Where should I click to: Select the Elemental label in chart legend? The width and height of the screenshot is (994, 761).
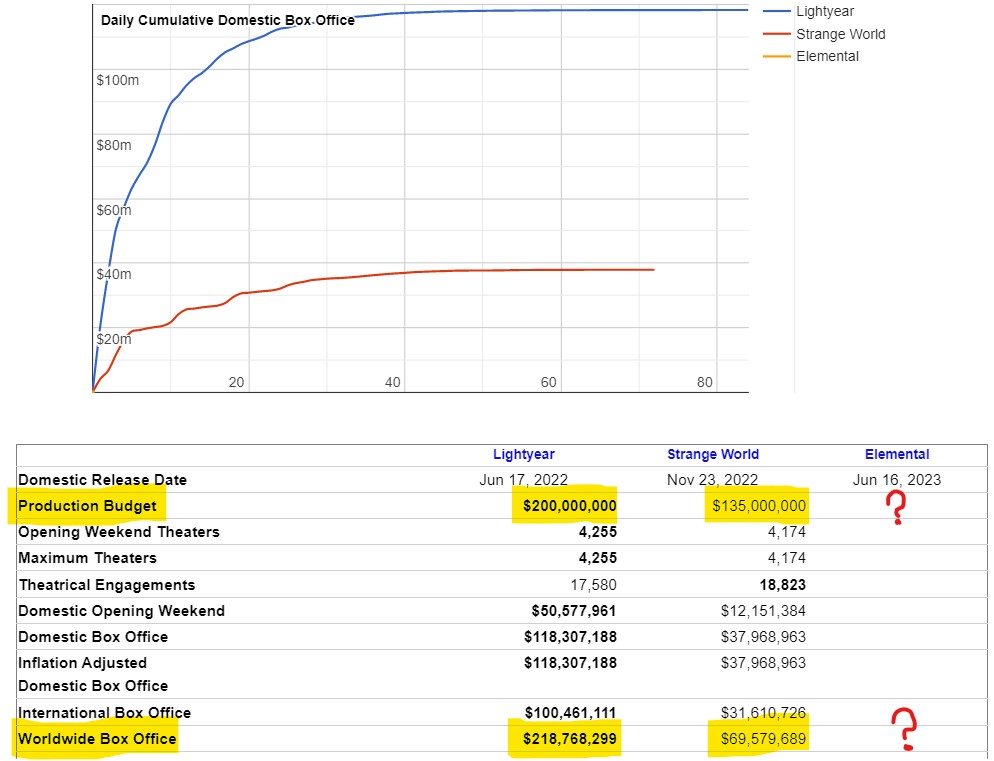[827, 56]
